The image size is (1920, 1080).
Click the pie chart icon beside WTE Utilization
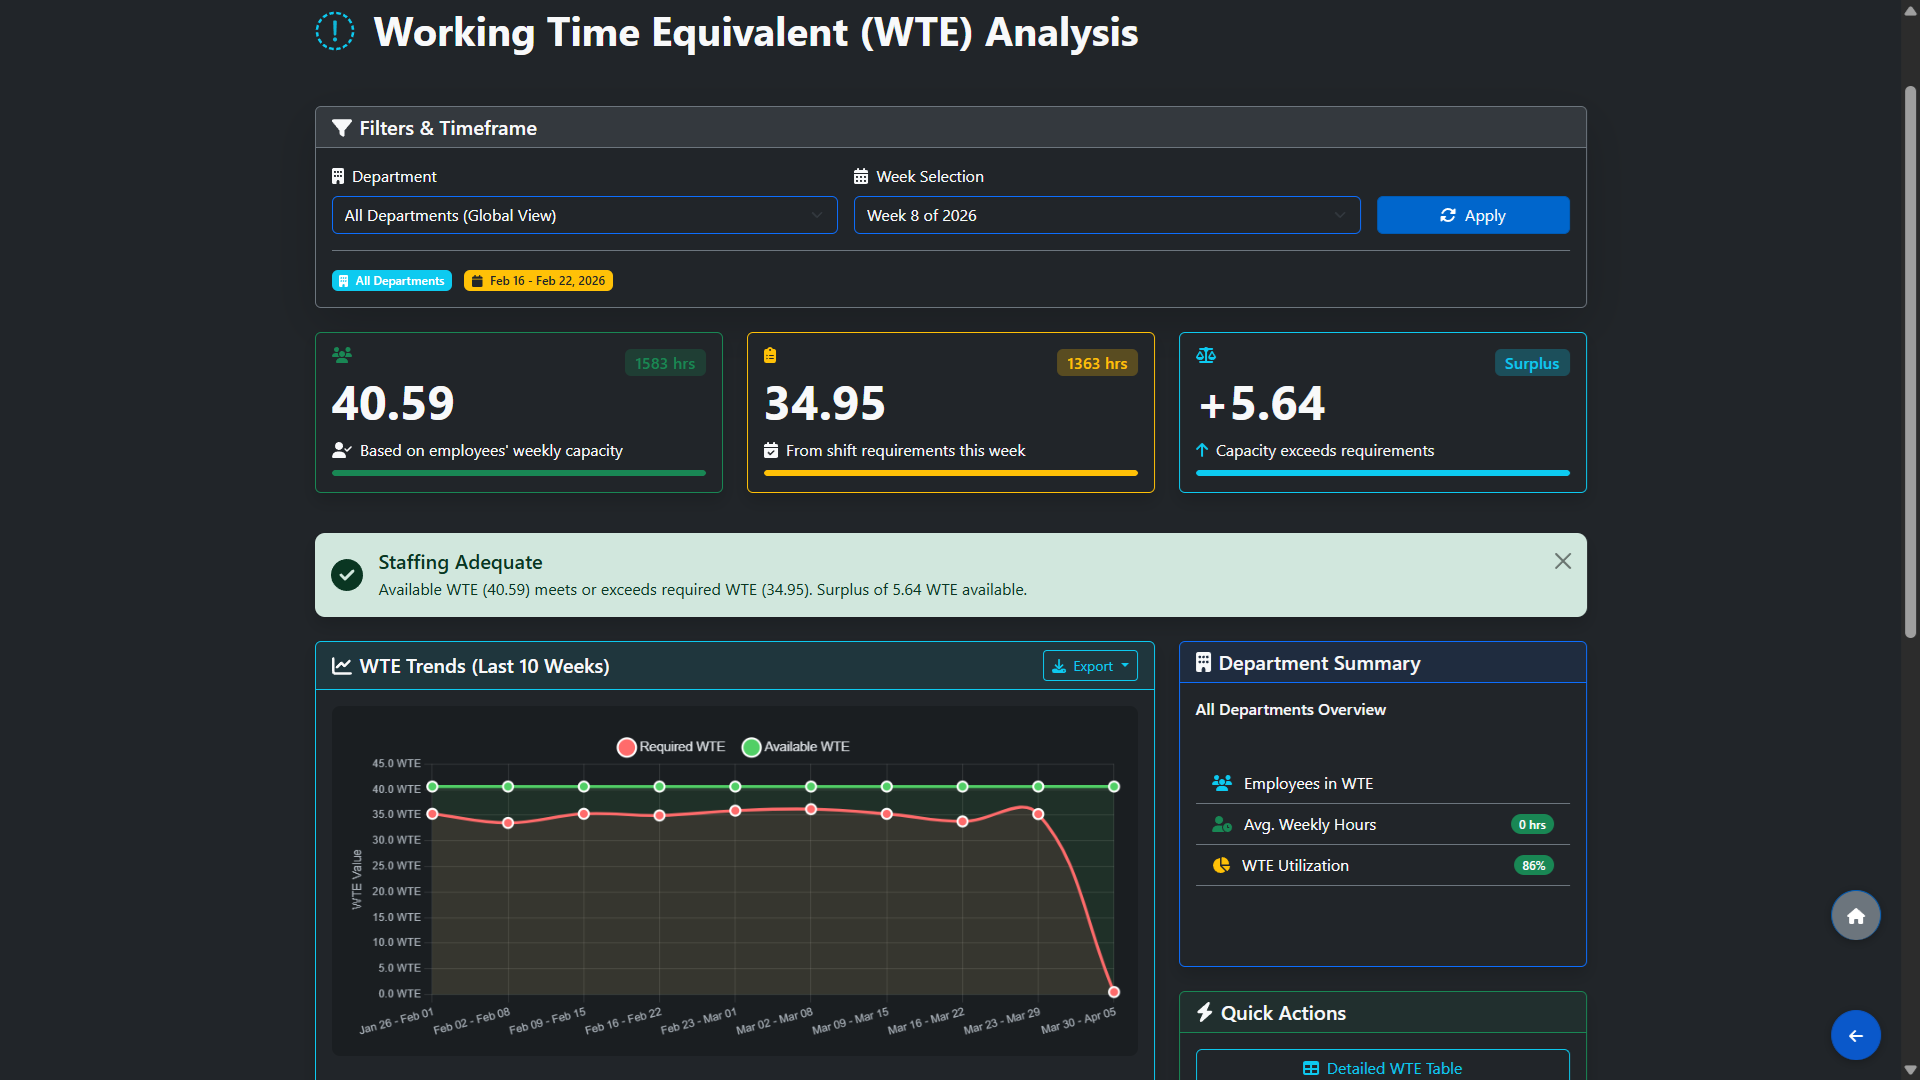click(x=1221, y=865)
